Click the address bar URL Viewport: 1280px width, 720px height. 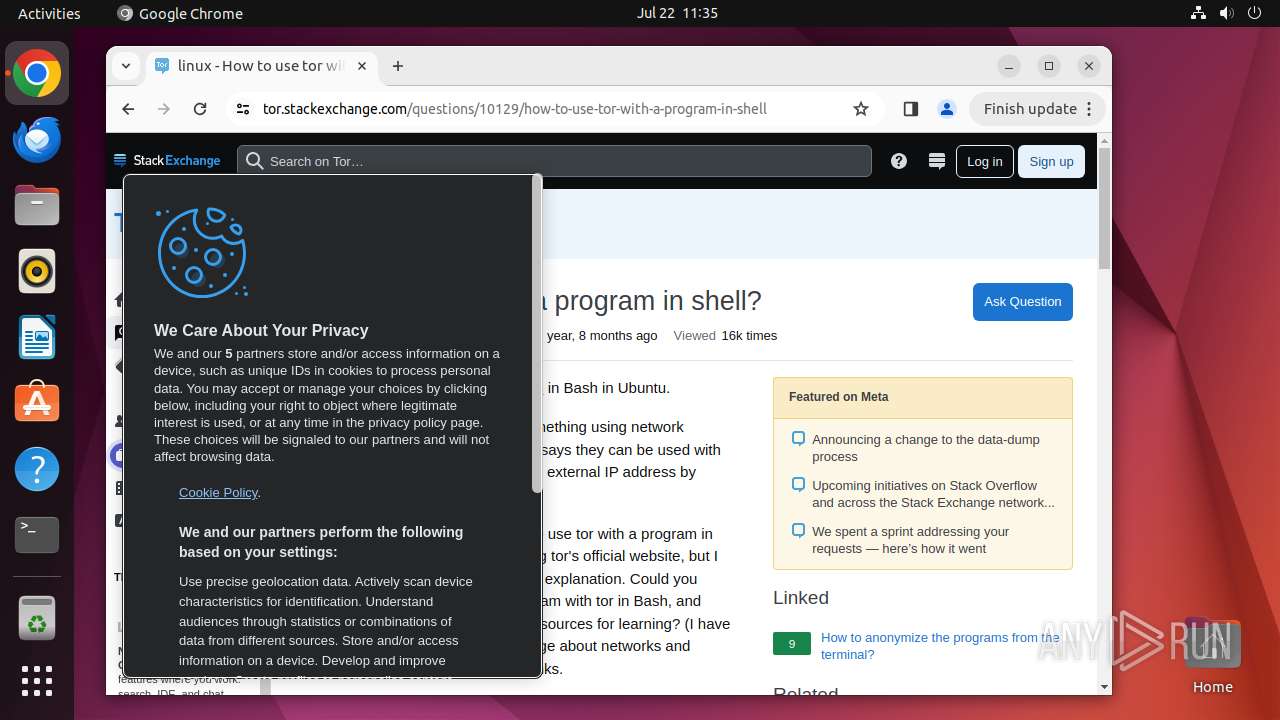515,109
